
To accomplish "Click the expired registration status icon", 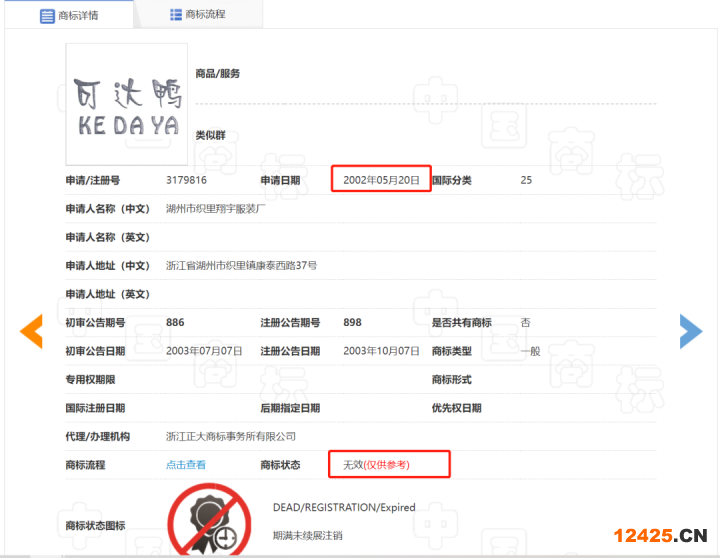I will (x=209, y=521).
